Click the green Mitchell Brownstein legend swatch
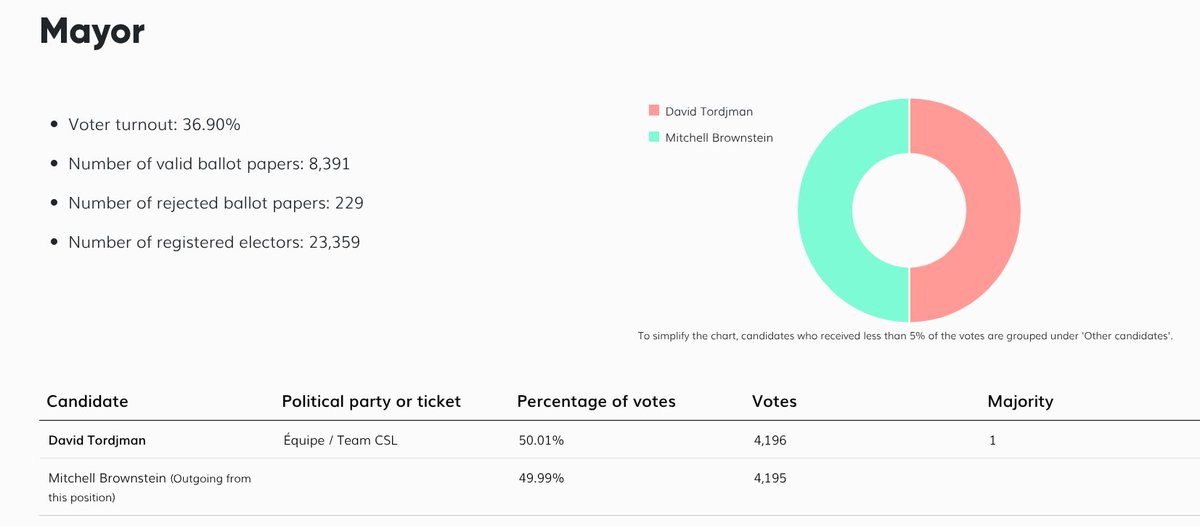 click(x=654, y=137)
